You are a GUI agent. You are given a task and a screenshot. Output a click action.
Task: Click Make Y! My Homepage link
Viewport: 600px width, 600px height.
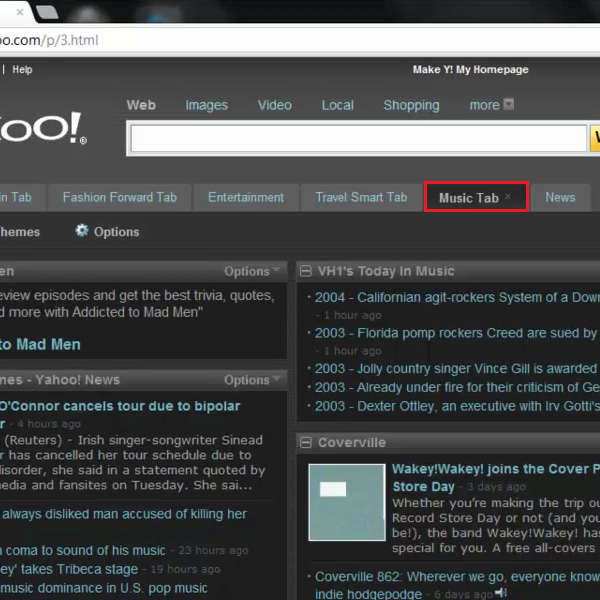[x=470, y=70]
